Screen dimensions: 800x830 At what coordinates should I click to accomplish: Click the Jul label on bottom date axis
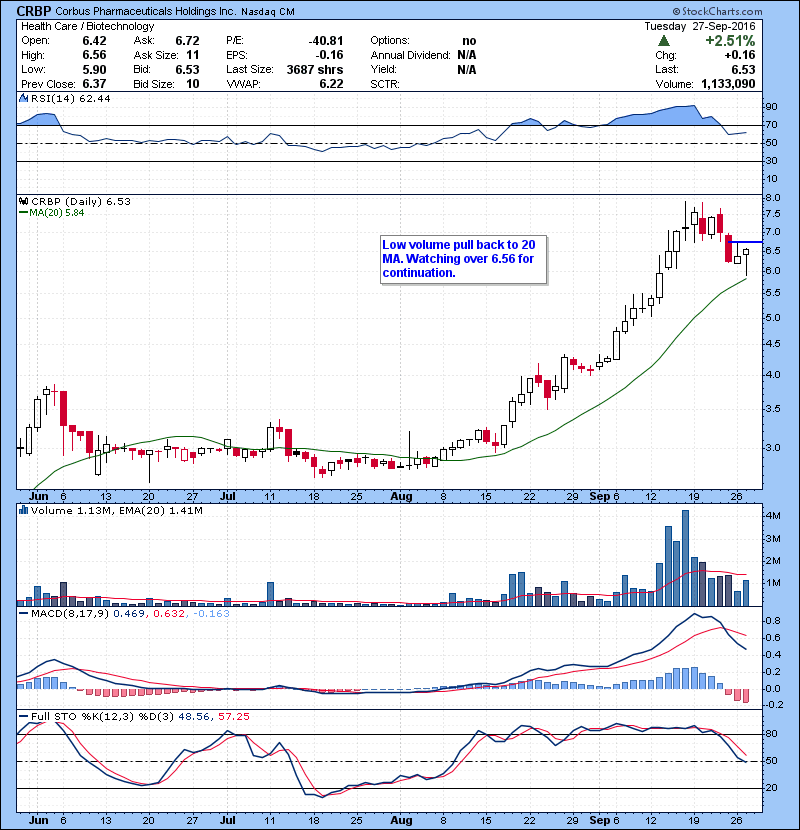point(228,820)
